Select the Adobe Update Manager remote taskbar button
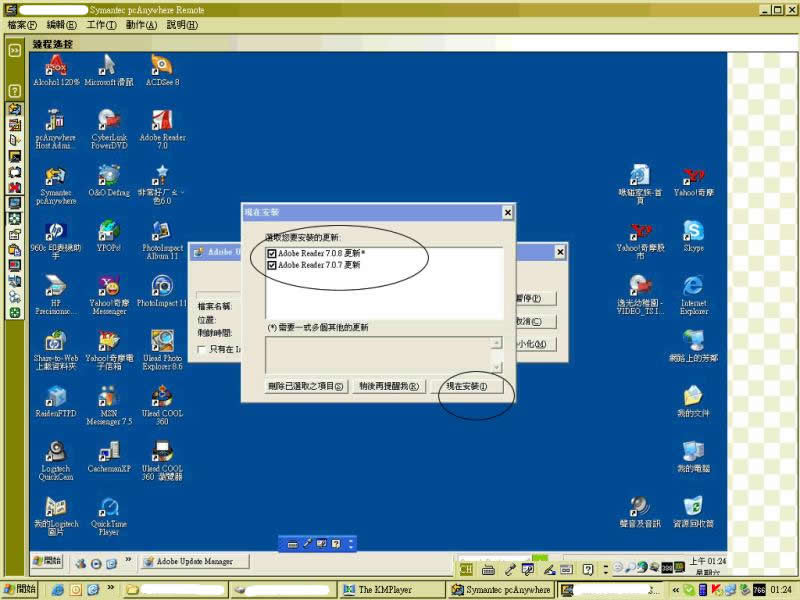 click(194, 561)
